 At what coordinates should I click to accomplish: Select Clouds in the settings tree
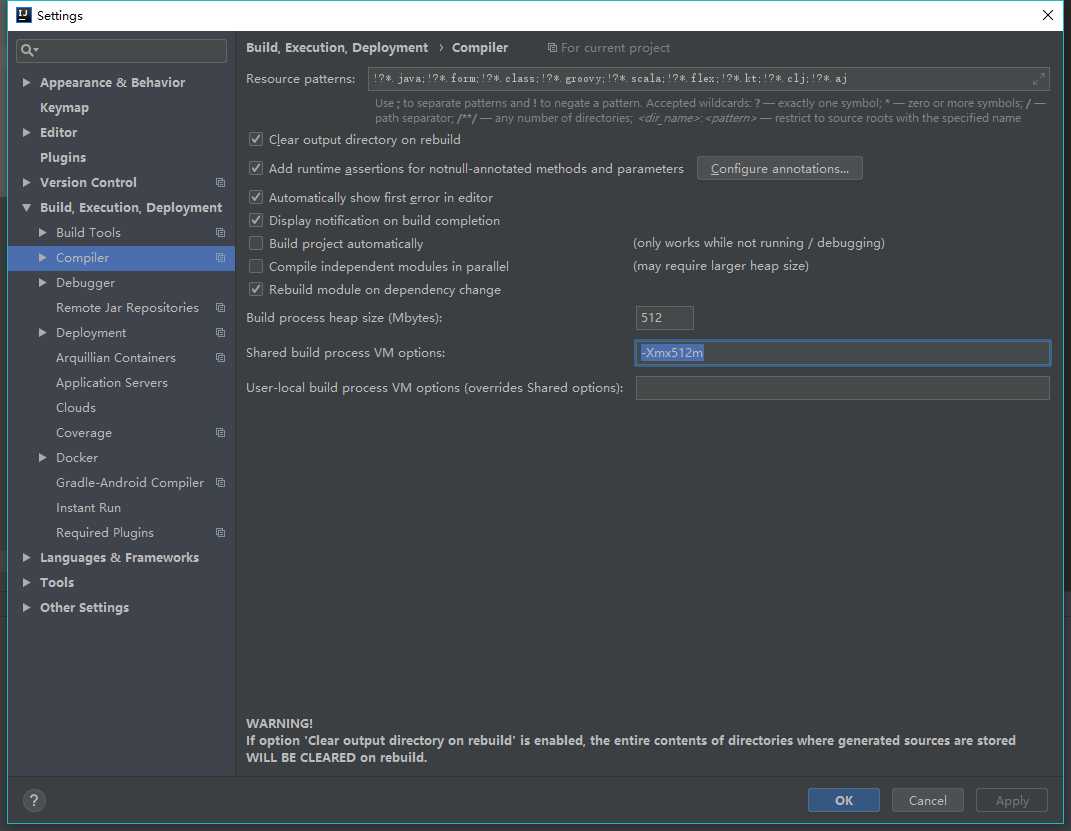pos(76,408)
